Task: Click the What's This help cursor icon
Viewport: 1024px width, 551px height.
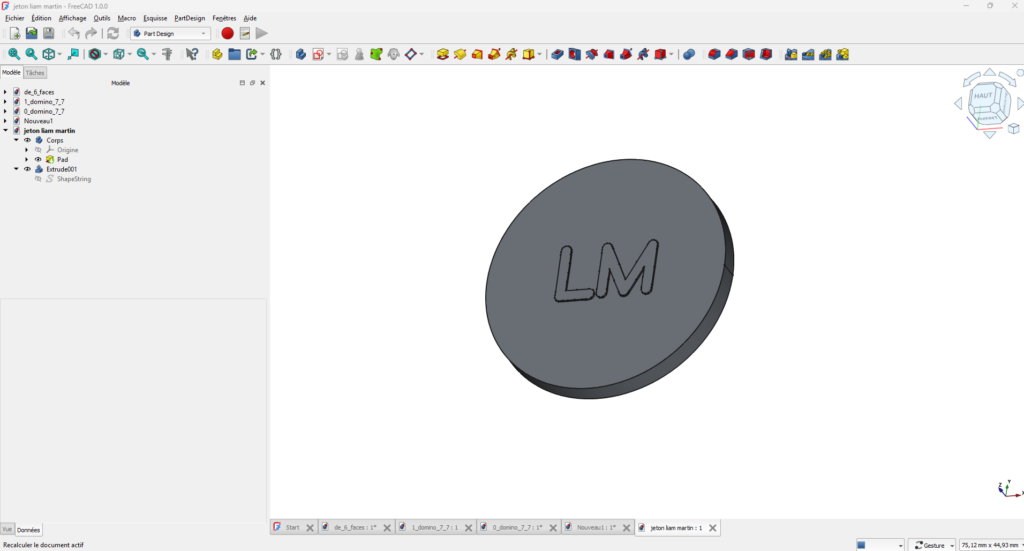Action: 192,54
